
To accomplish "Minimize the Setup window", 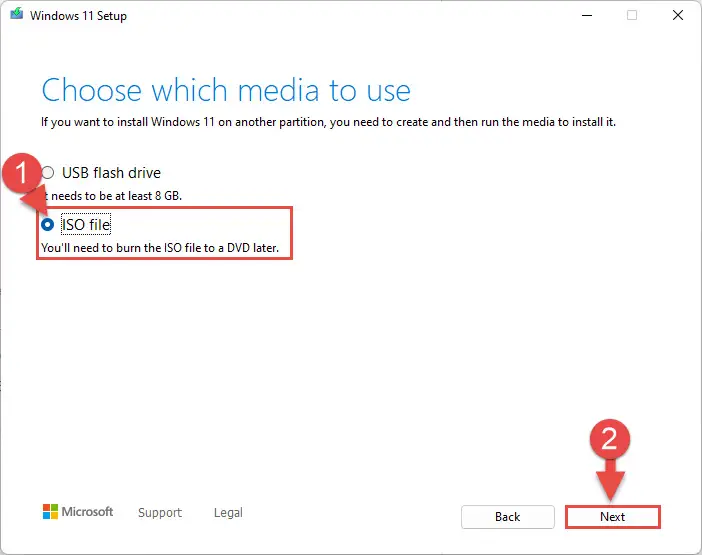I will [x=587, y=15].
